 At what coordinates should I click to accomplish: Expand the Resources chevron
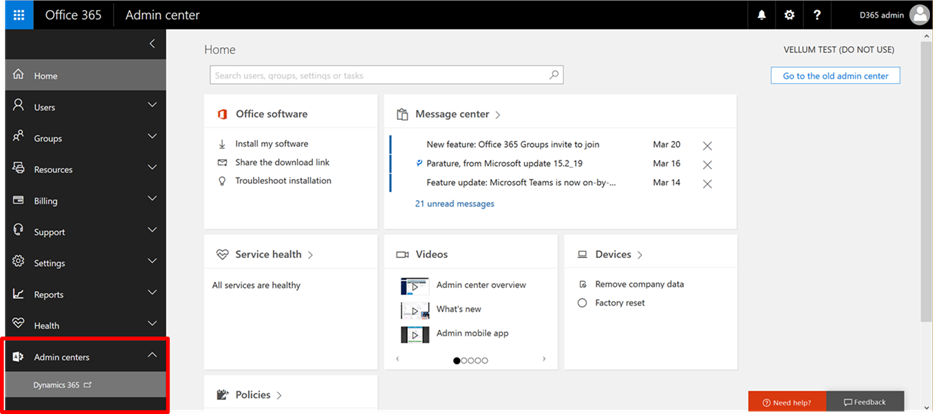[152, 167]
